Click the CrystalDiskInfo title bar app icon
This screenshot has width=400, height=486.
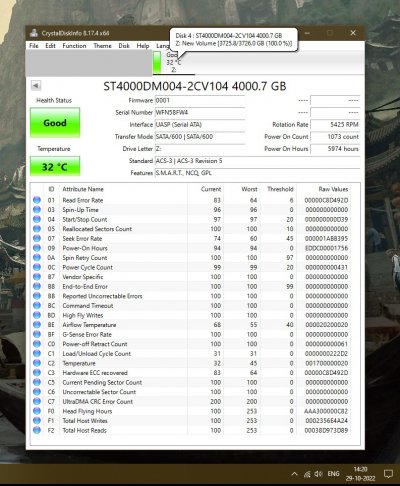(x=34, y=33)
